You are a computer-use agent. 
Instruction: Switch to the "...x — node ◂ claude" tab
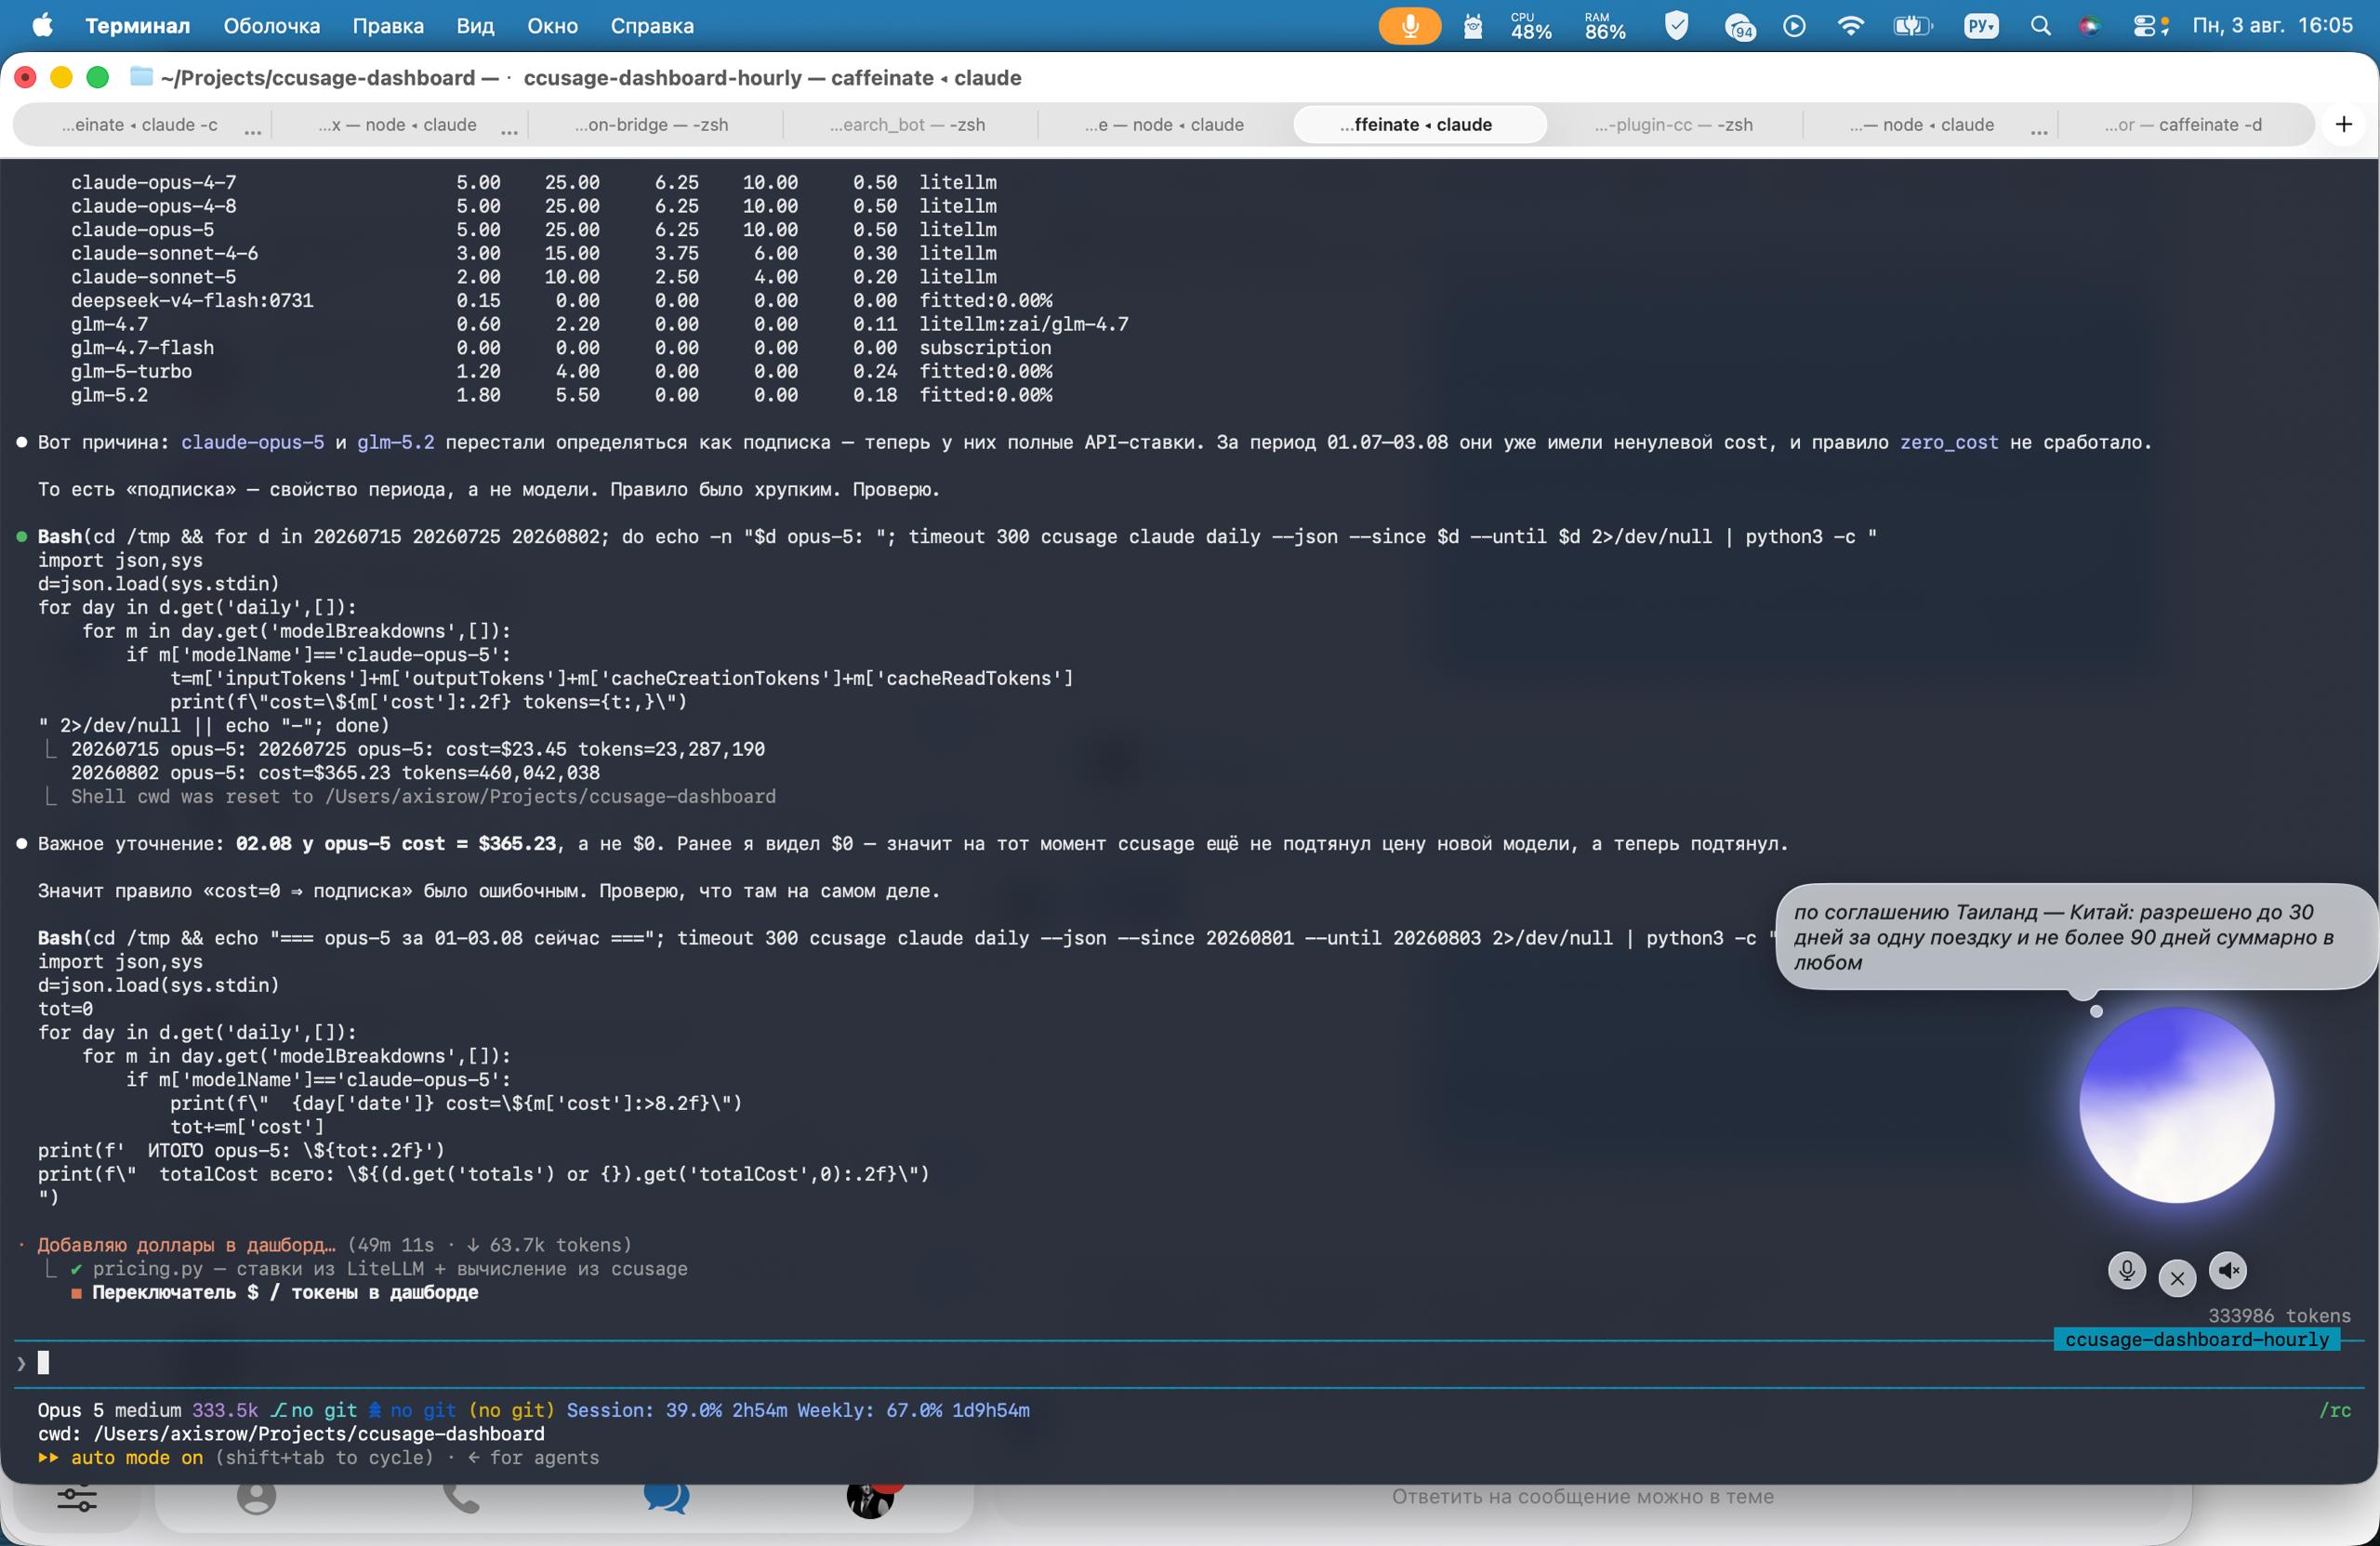tap(398, 124)
